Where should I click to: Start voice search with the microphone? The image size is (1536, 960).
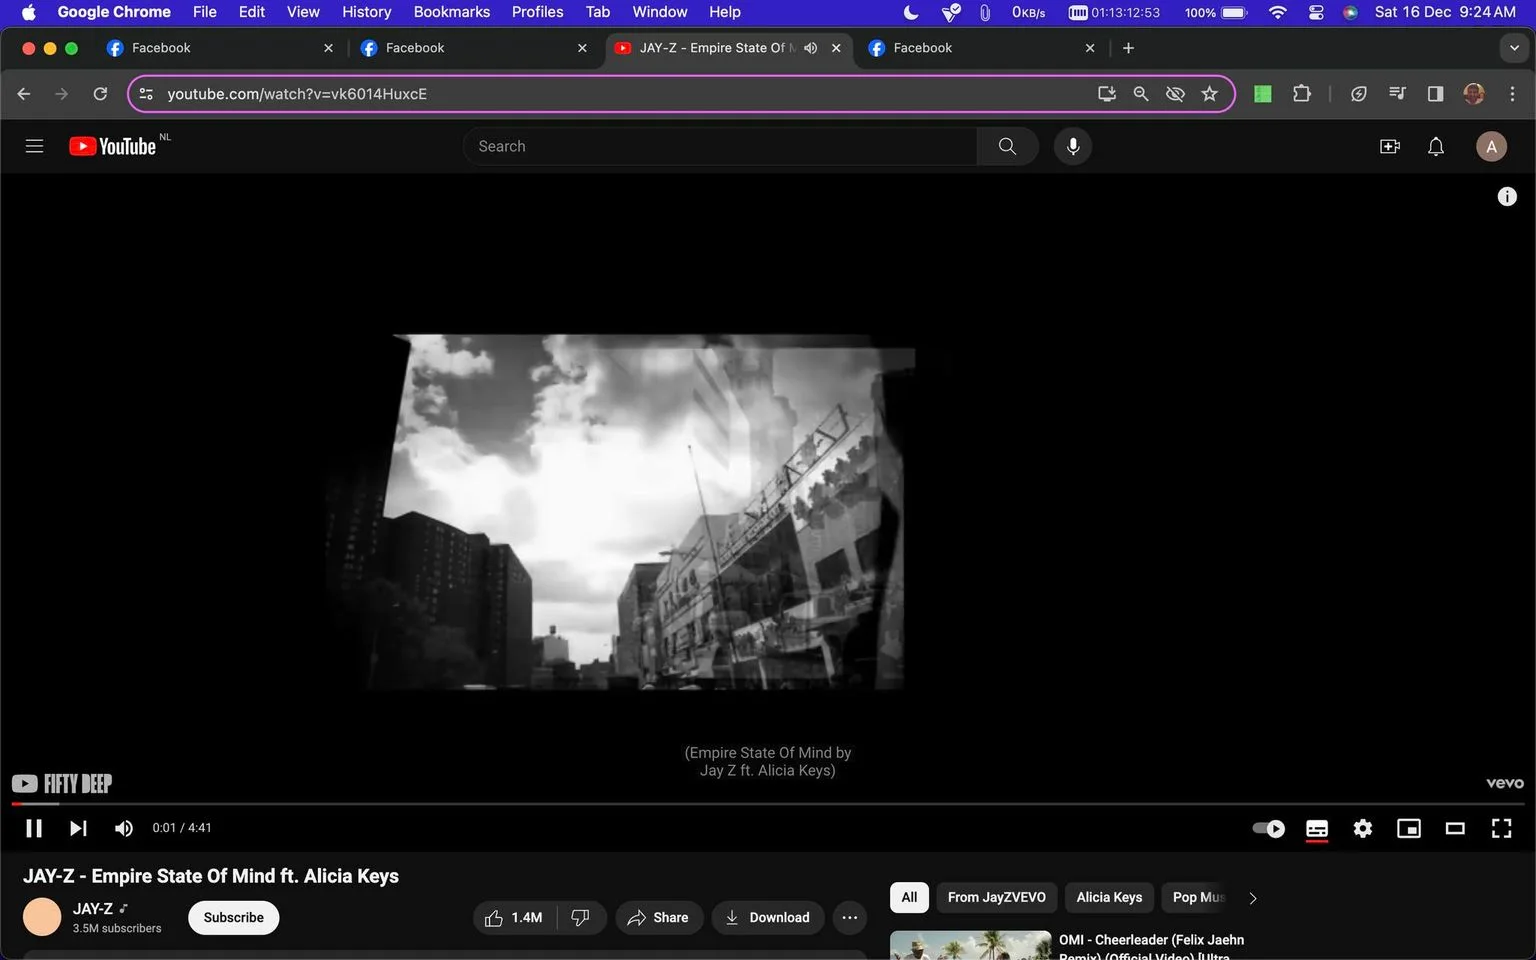[1073, 146]
